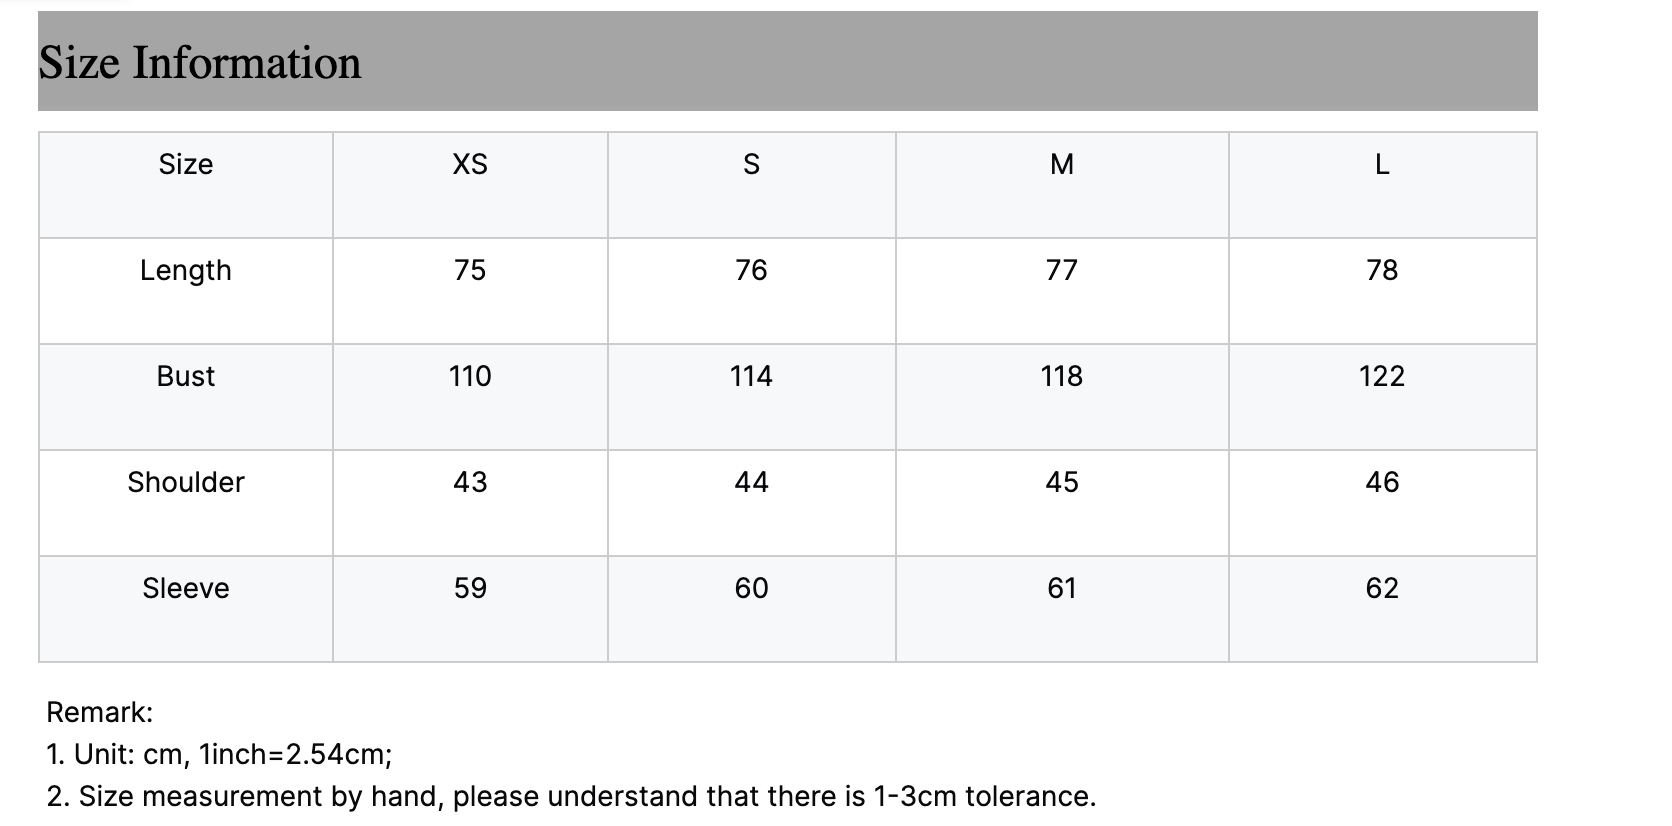Click the Remark label text
The image size is (1672, 826).
pyautogui.click(x=100, y=712)
